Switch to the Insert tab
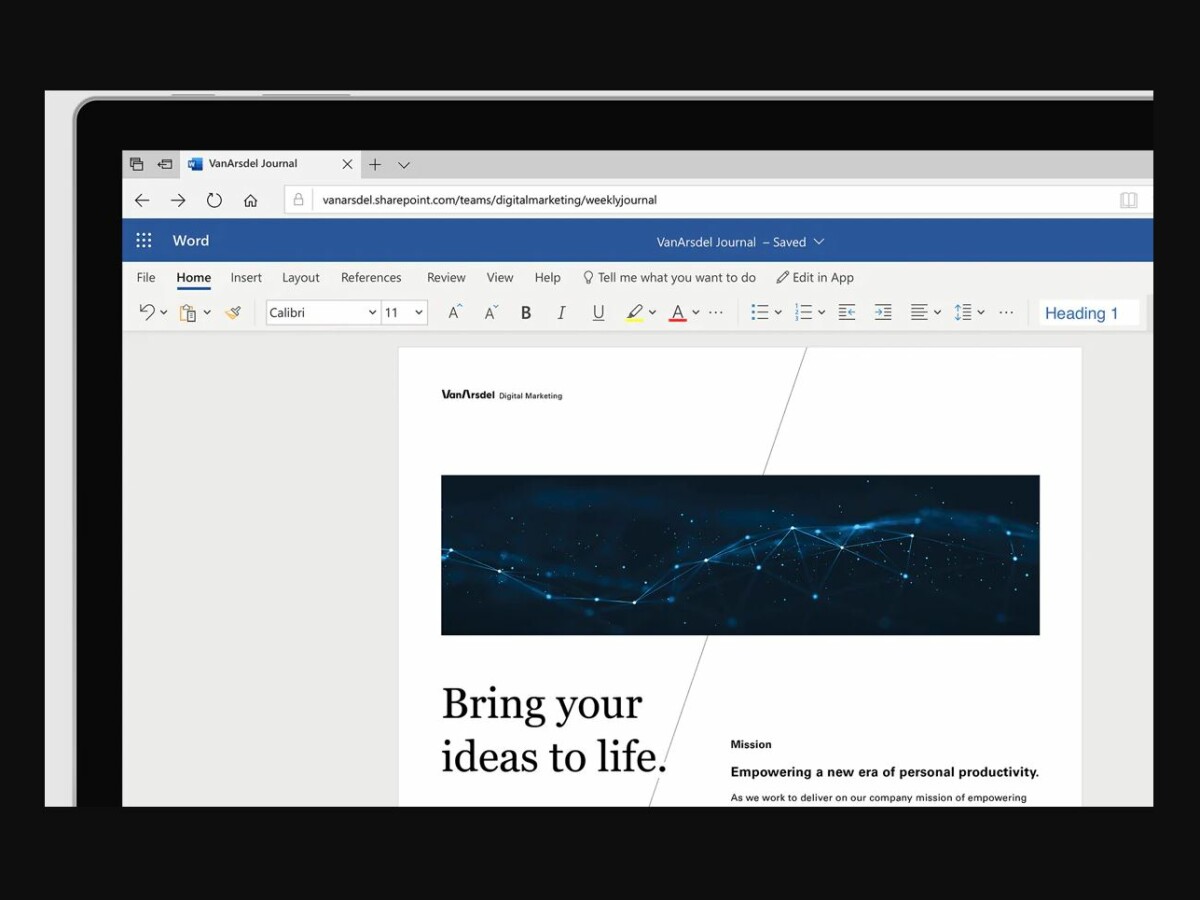The width and height of the screenshot is (1200, 900). 246,278
